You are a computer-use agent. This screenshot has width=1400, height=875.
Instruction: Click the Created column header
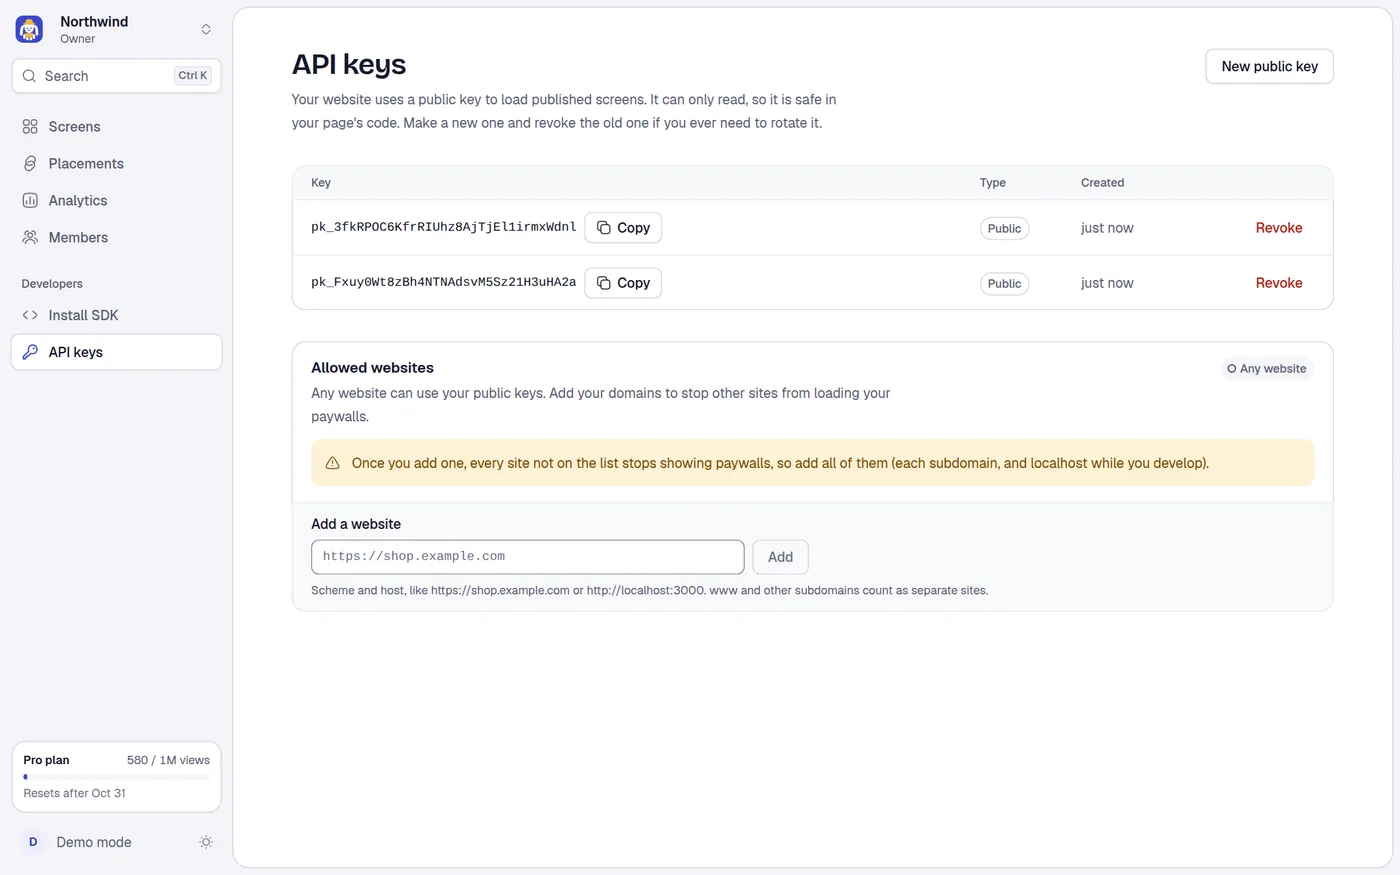[1102, 183]
